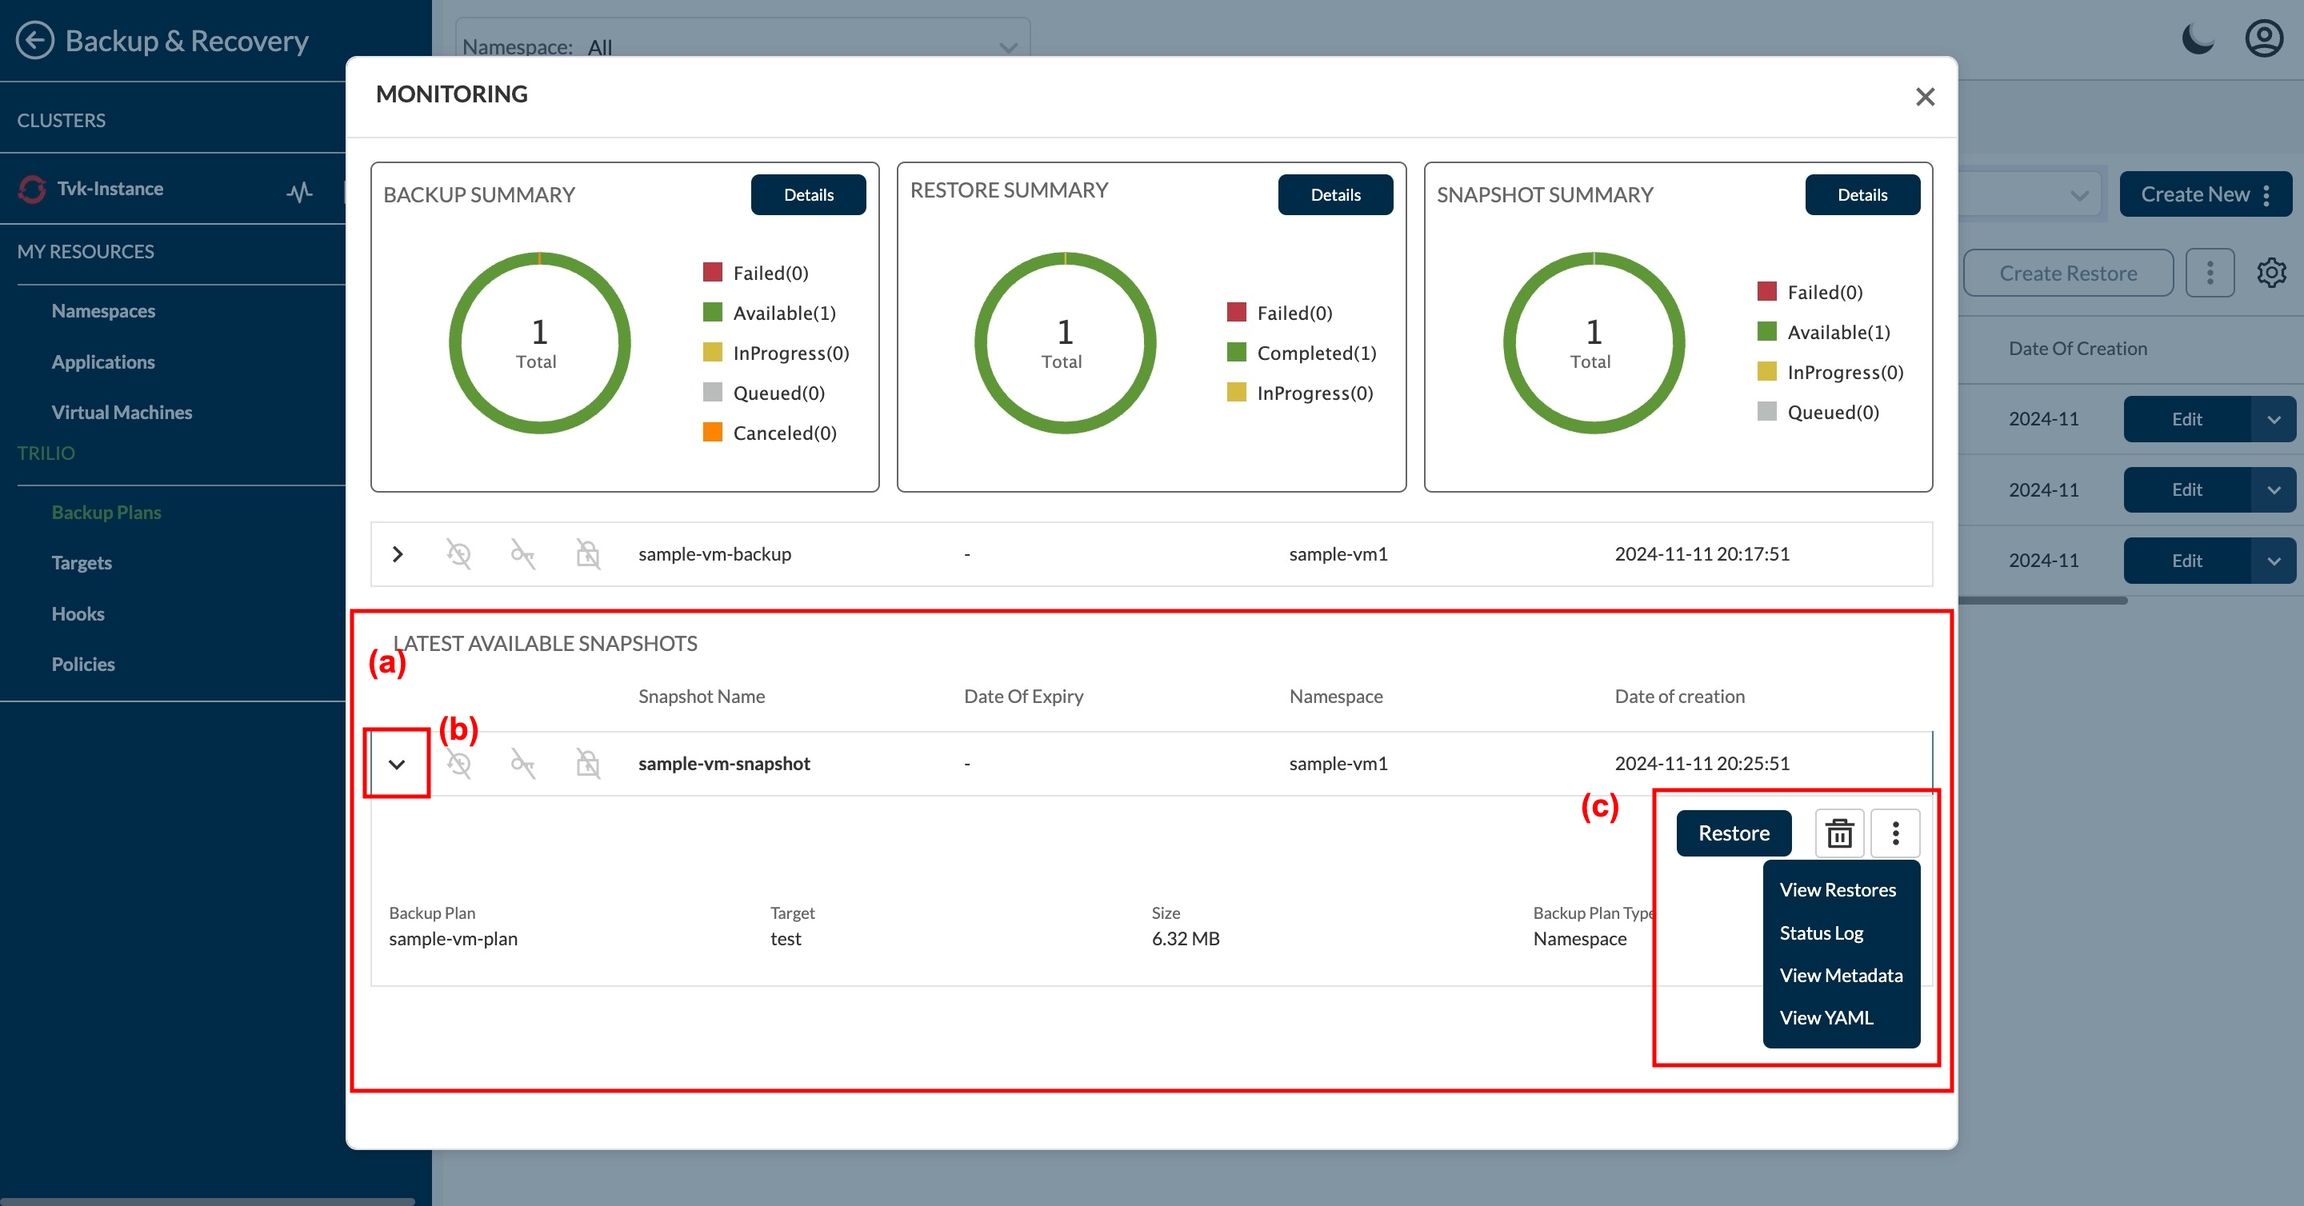Click the Restore button
This screenshot has height=1206, width=2304.
click(x=1733, y=833)
